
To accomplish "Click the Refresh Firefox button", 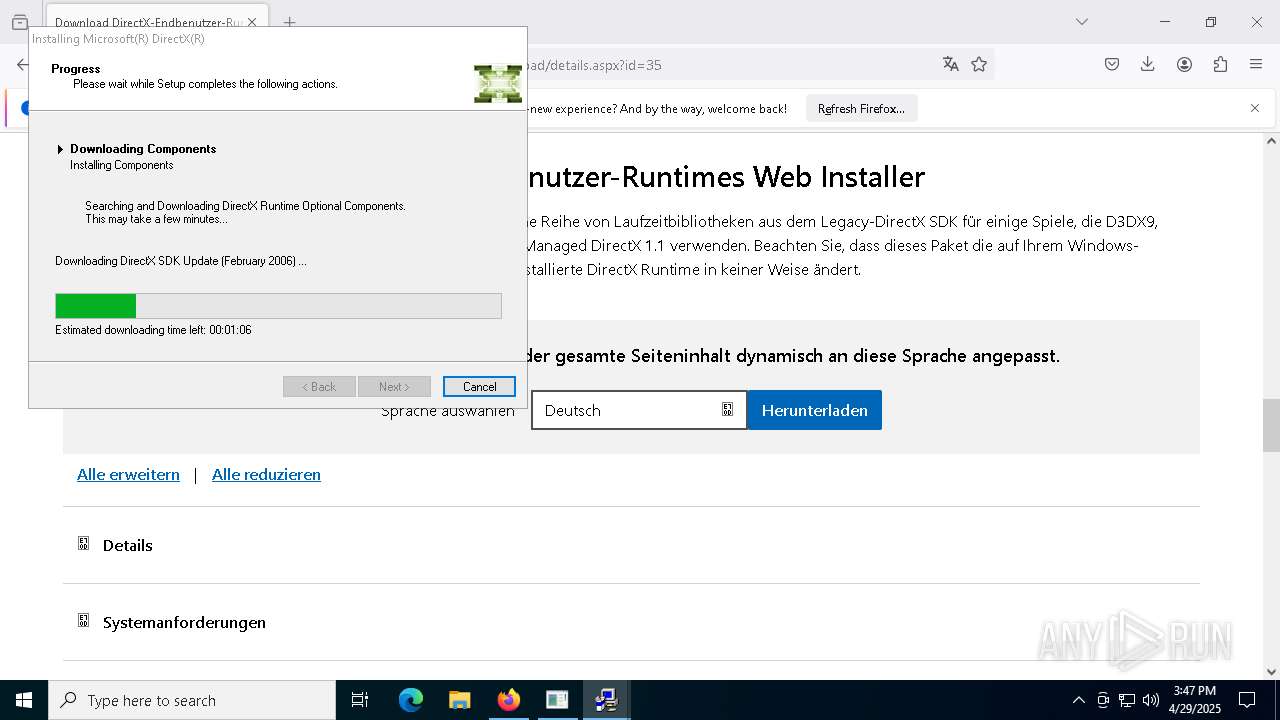I will [x=861, y=109].
